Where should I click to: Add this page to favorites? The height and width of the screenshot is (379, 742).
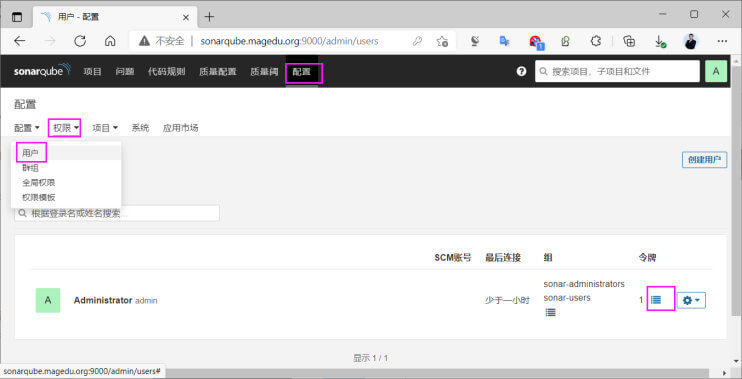coord(442,41)
